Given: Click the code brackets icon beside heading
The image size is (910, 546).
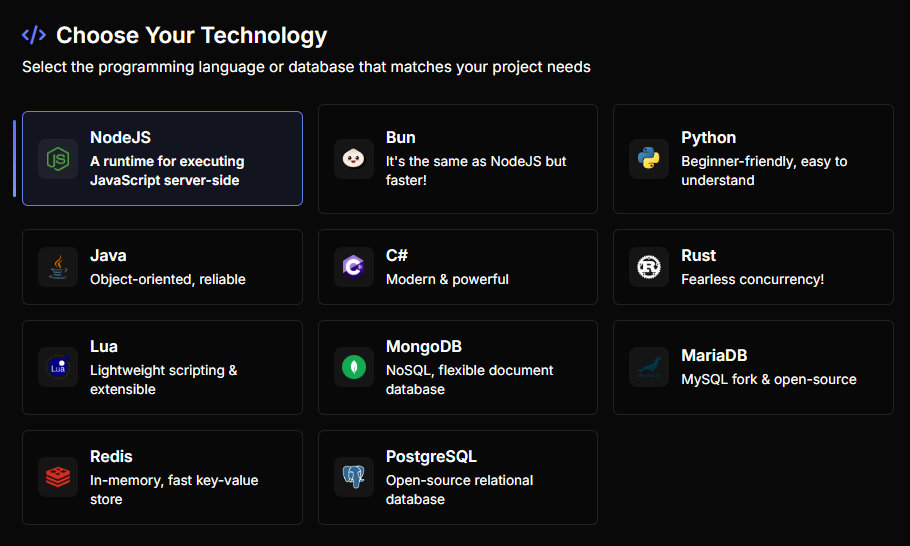Looking at the screenshot, I should point(34,35).
